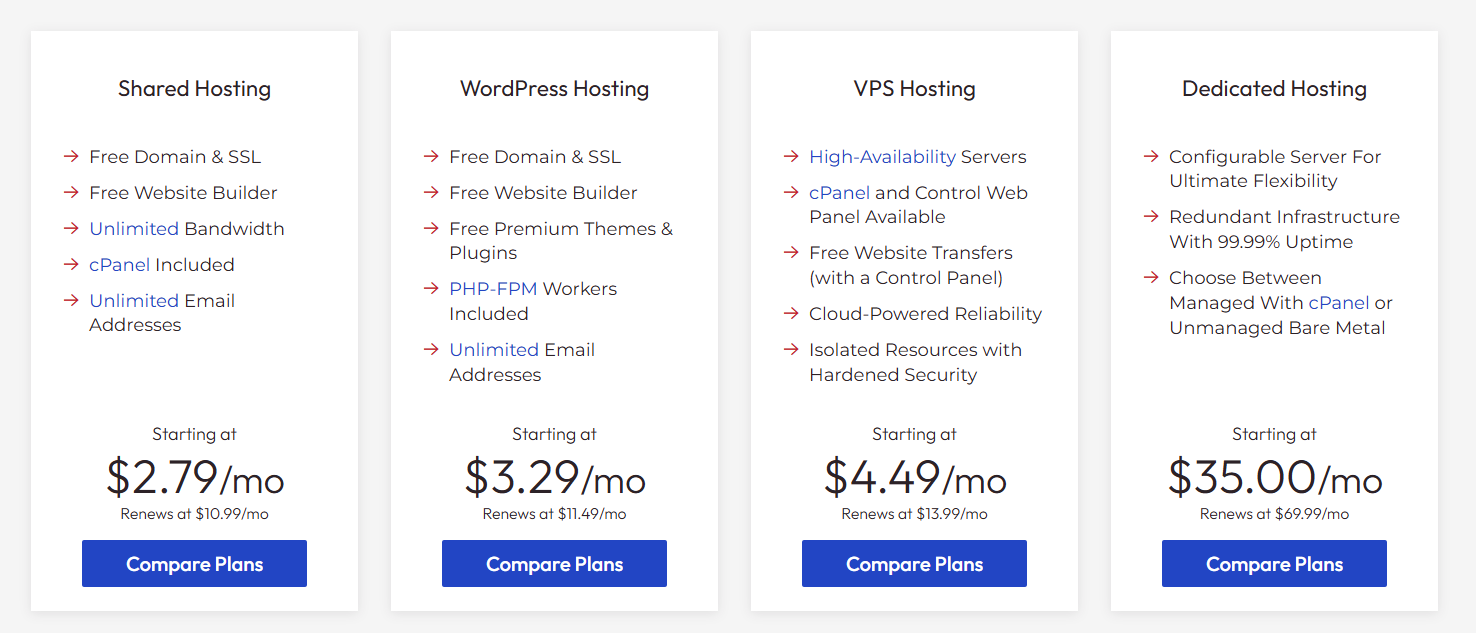1476x633 pixels.
Task: Open cPanel link in VPS Hosting card
Action: coord(840,193)
